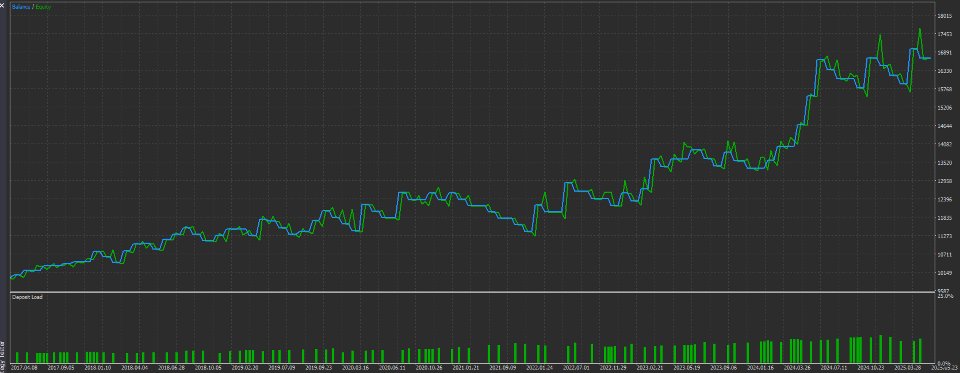Select the 2020.06.11 date label

click(x=392, y=369)
